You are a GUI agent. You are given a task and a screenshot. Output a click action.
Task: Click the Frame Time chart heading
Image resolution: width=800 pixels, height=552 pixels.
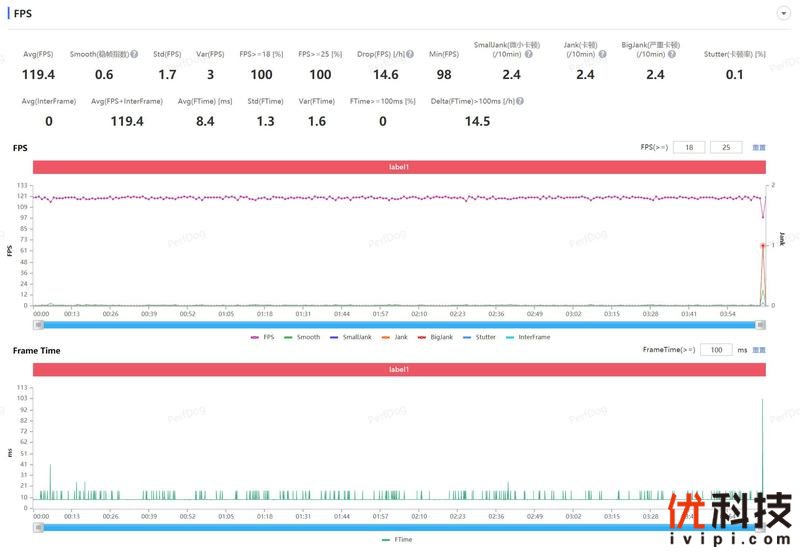pyautogui.click(x=36, y=350)
